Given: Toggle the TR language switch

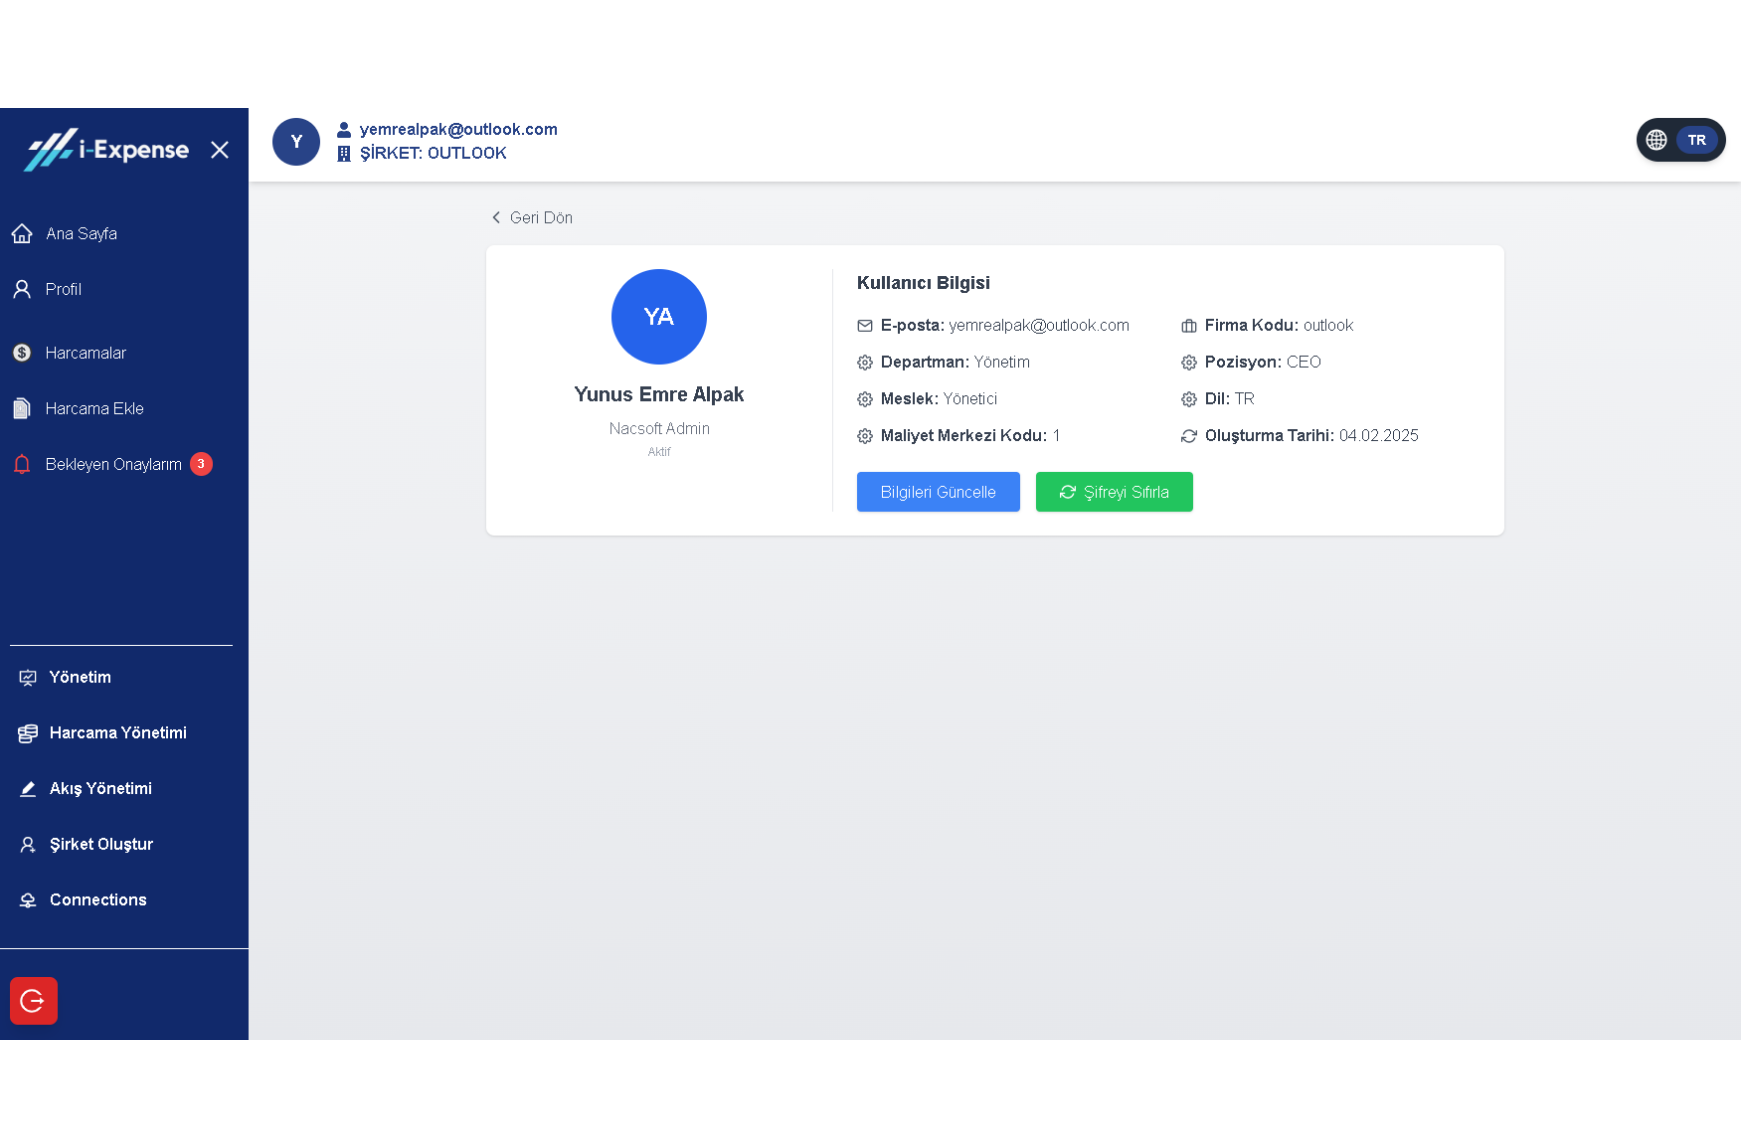Looking at the screenshot, I should 1696,140.
